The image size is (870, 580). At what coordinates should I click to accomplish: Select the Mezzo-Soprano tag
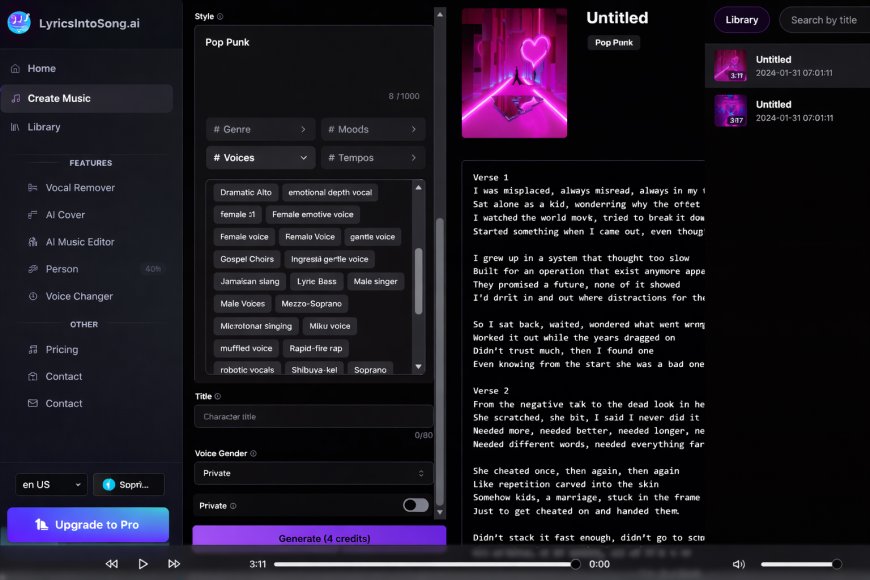(311, 304)
